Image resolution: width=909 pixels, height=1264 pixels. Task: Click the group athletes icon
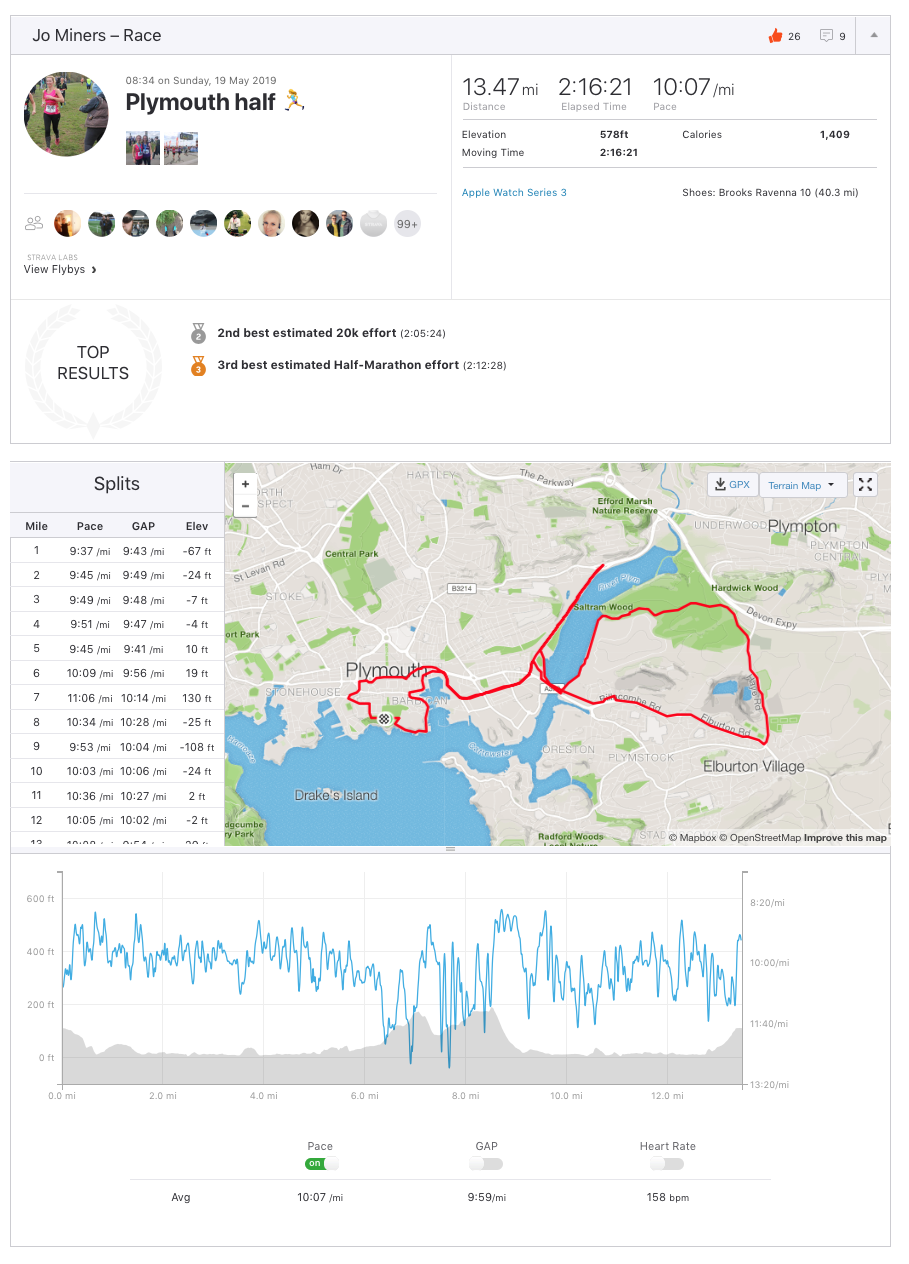35,223
